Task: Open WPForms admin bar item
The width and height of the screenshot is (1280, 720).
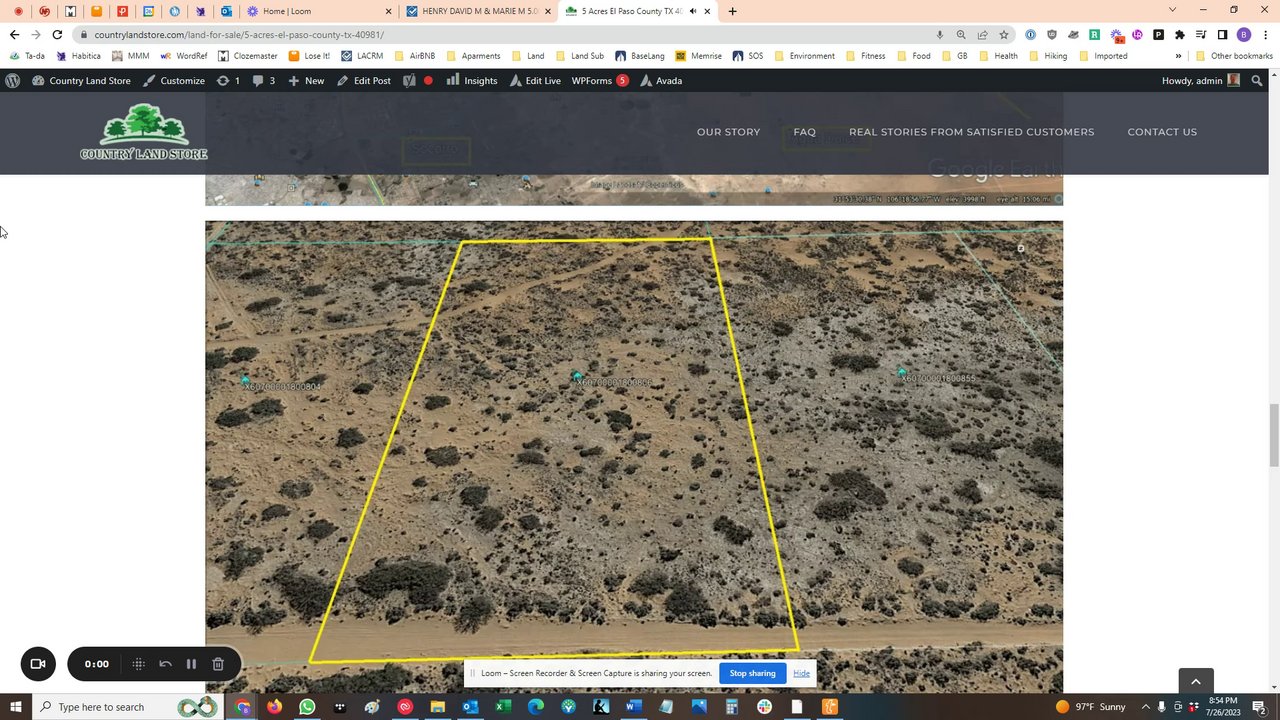Action: 600,81
